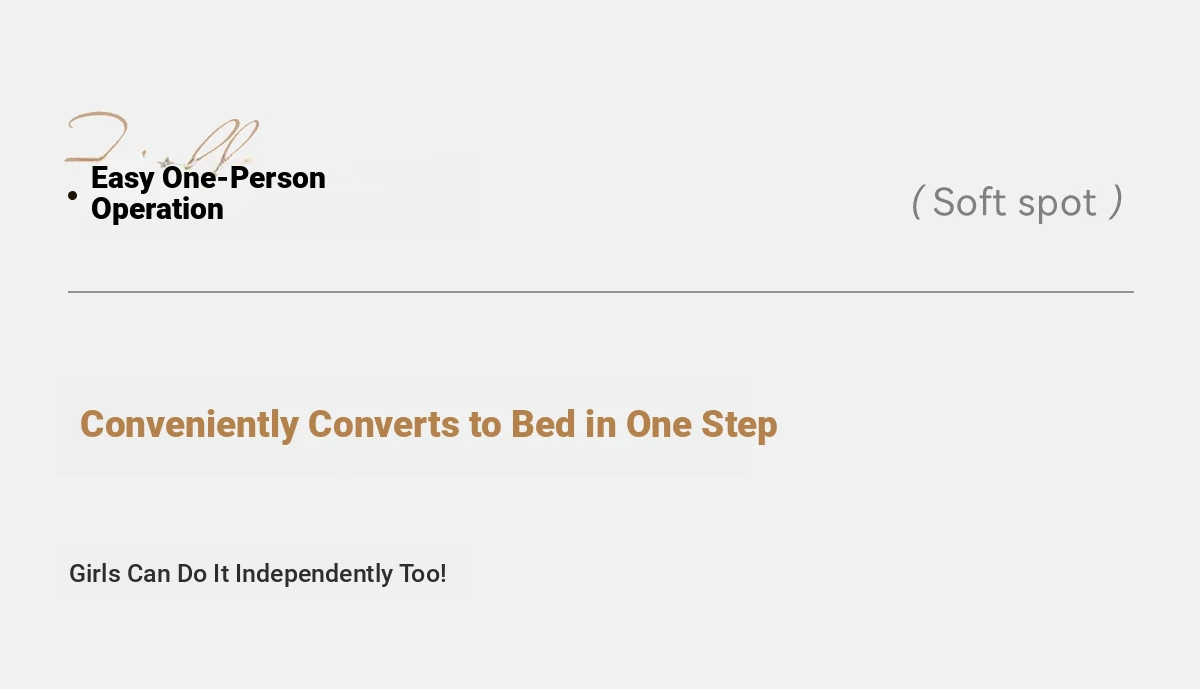Select the cursive signature flourish graphic
The width and height of the screenshot is (1200, 689).
pyautogui.click(x=163, y=139)
